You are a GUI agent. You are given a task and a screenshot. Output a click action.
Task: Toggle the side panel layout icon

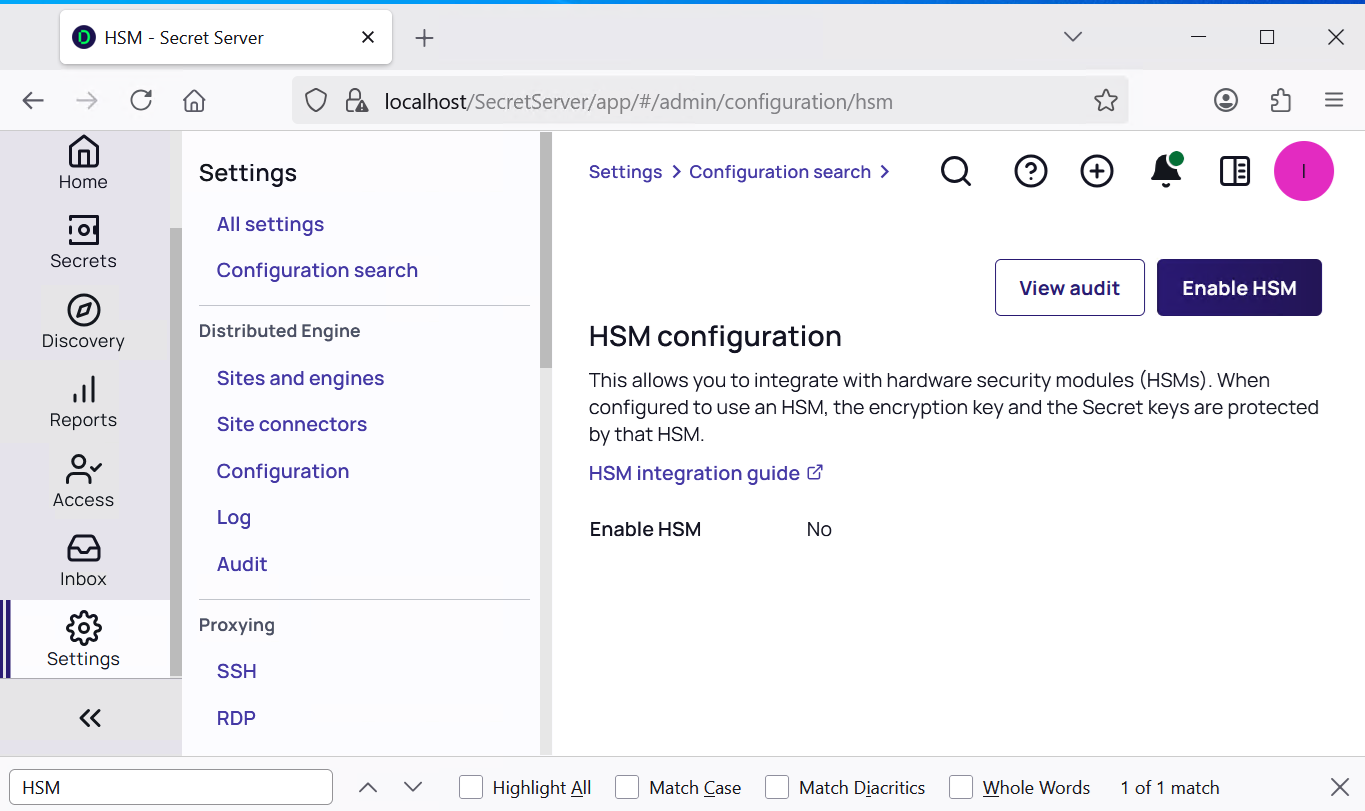coord(1235,172)
